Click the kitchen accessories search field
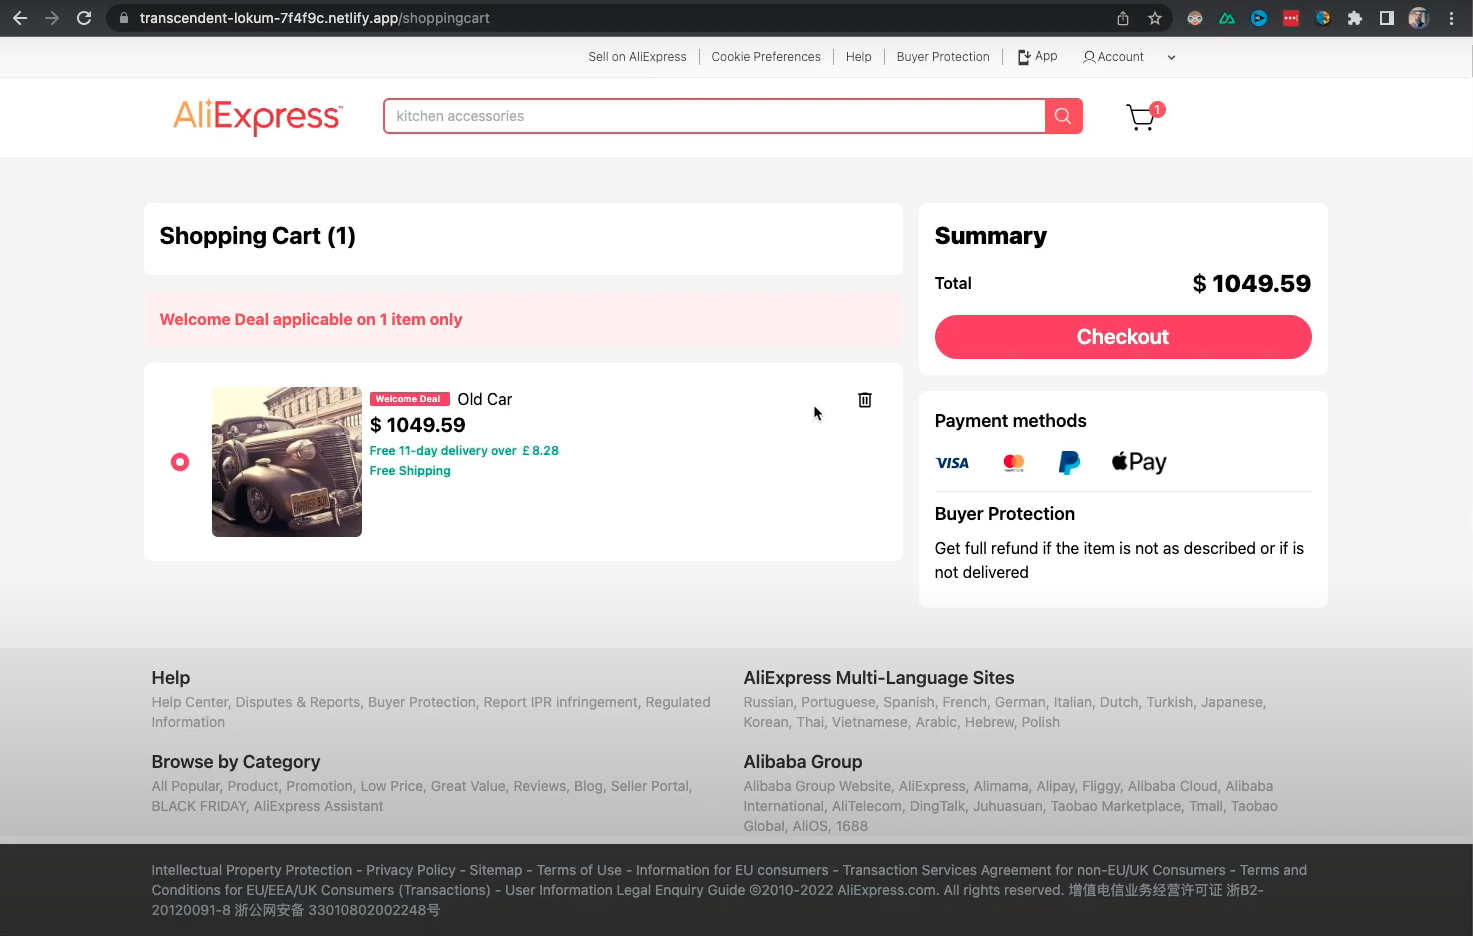Viewport: 1473px width, 936px height. tap(714, 116)
